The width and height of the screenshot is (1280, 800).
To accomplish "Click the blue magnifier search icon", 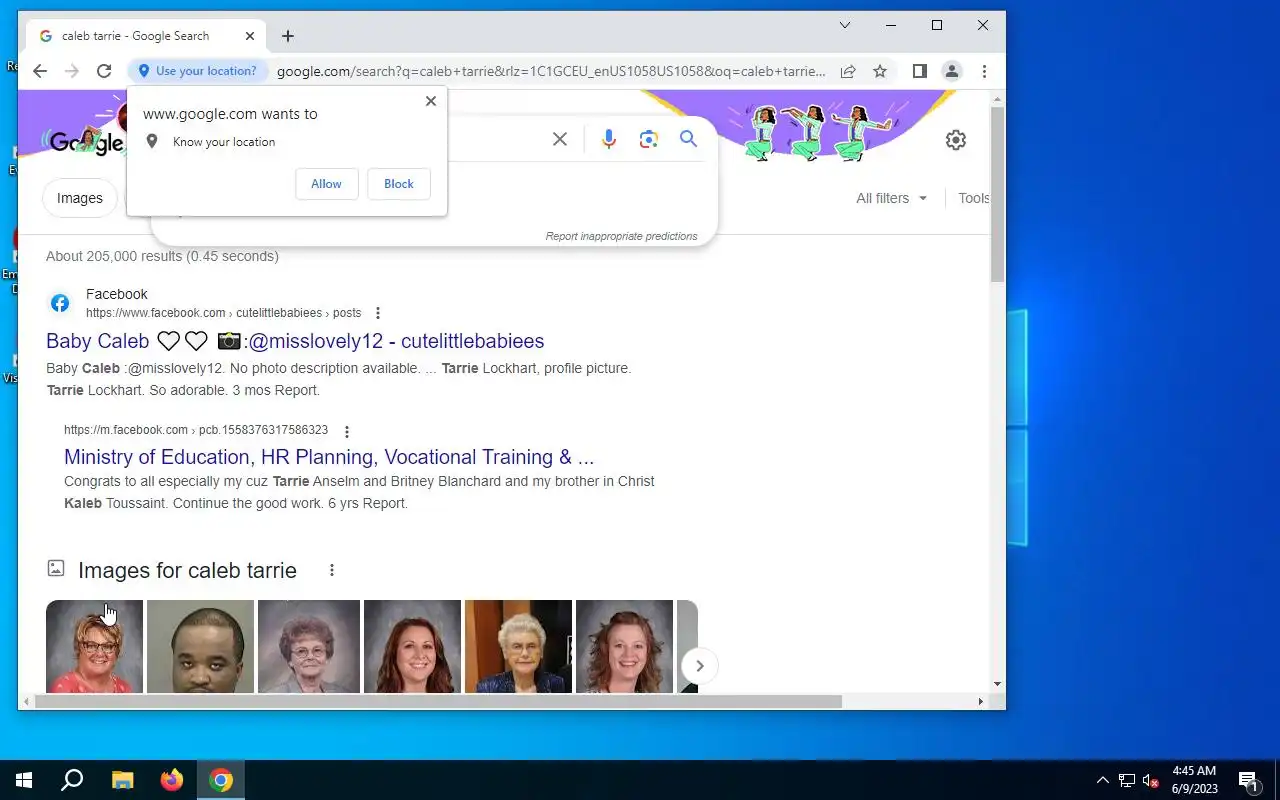I will [689, 139].
